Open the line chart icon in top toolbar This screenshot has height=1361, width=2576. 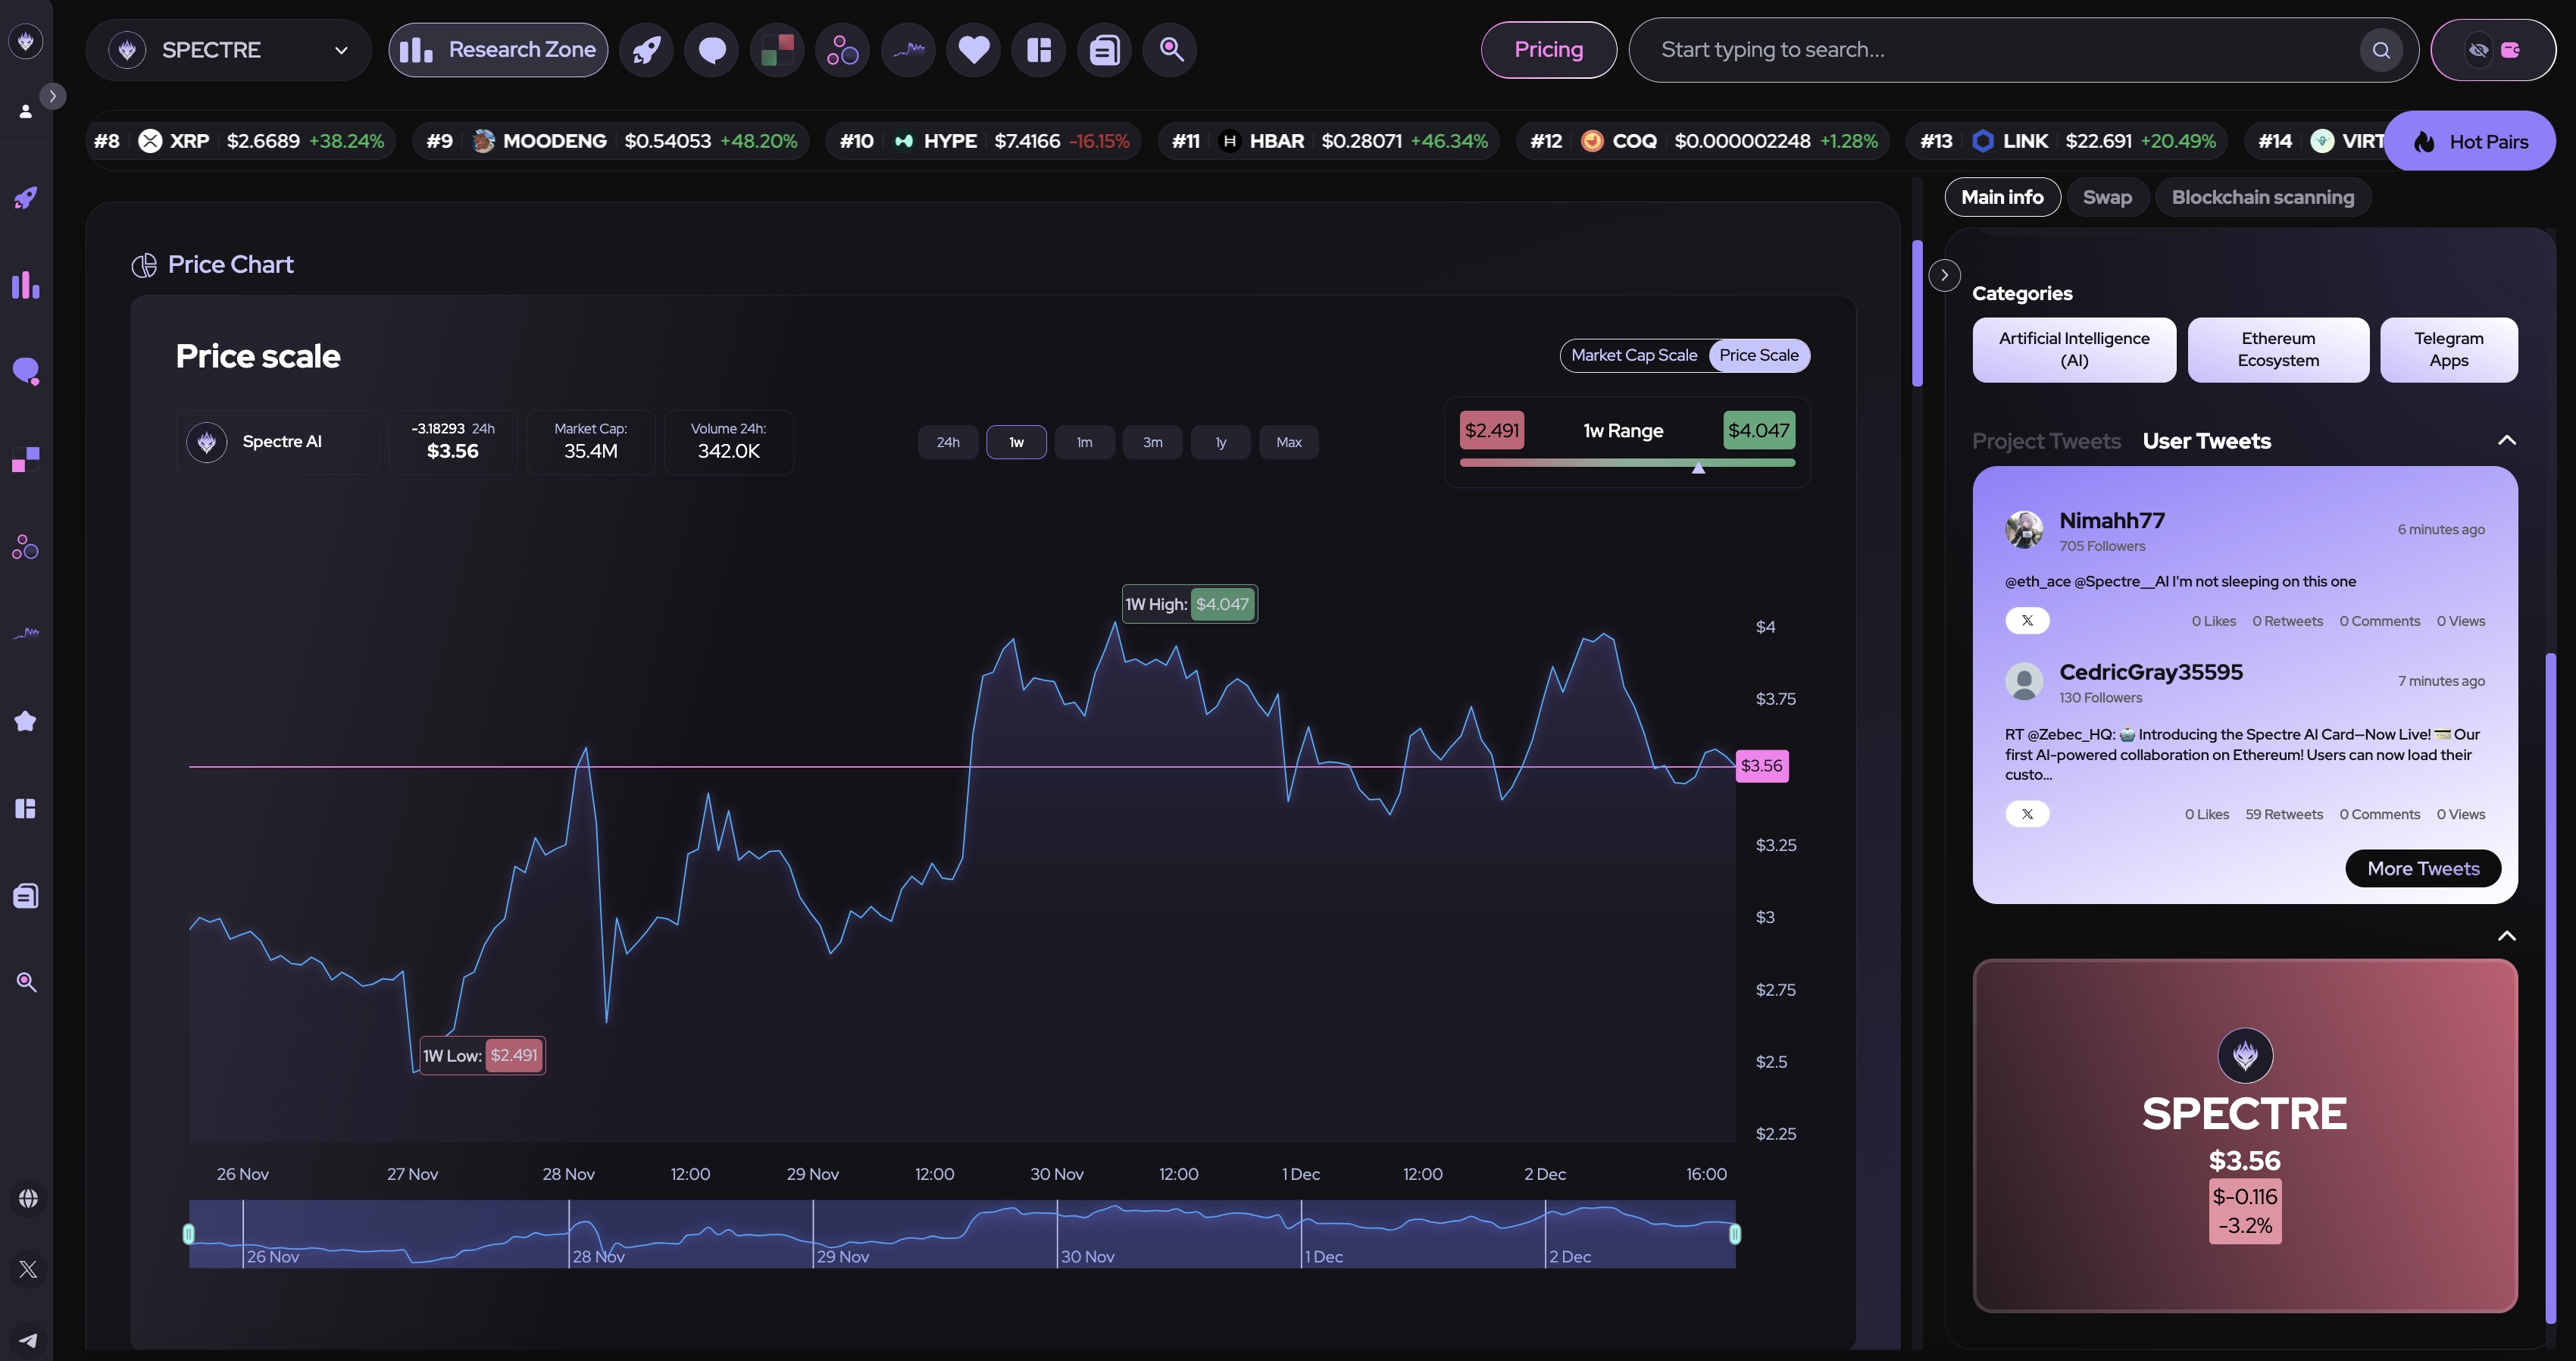point(908,50)
